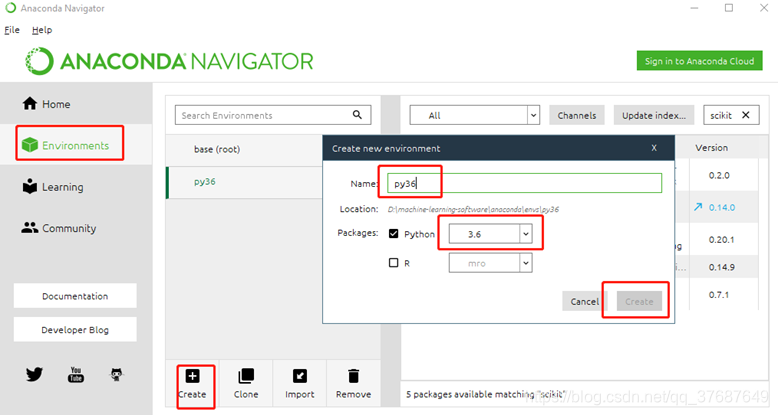
Task: Click Sign in to Anaconda Cloud
Action: point(700,61)
